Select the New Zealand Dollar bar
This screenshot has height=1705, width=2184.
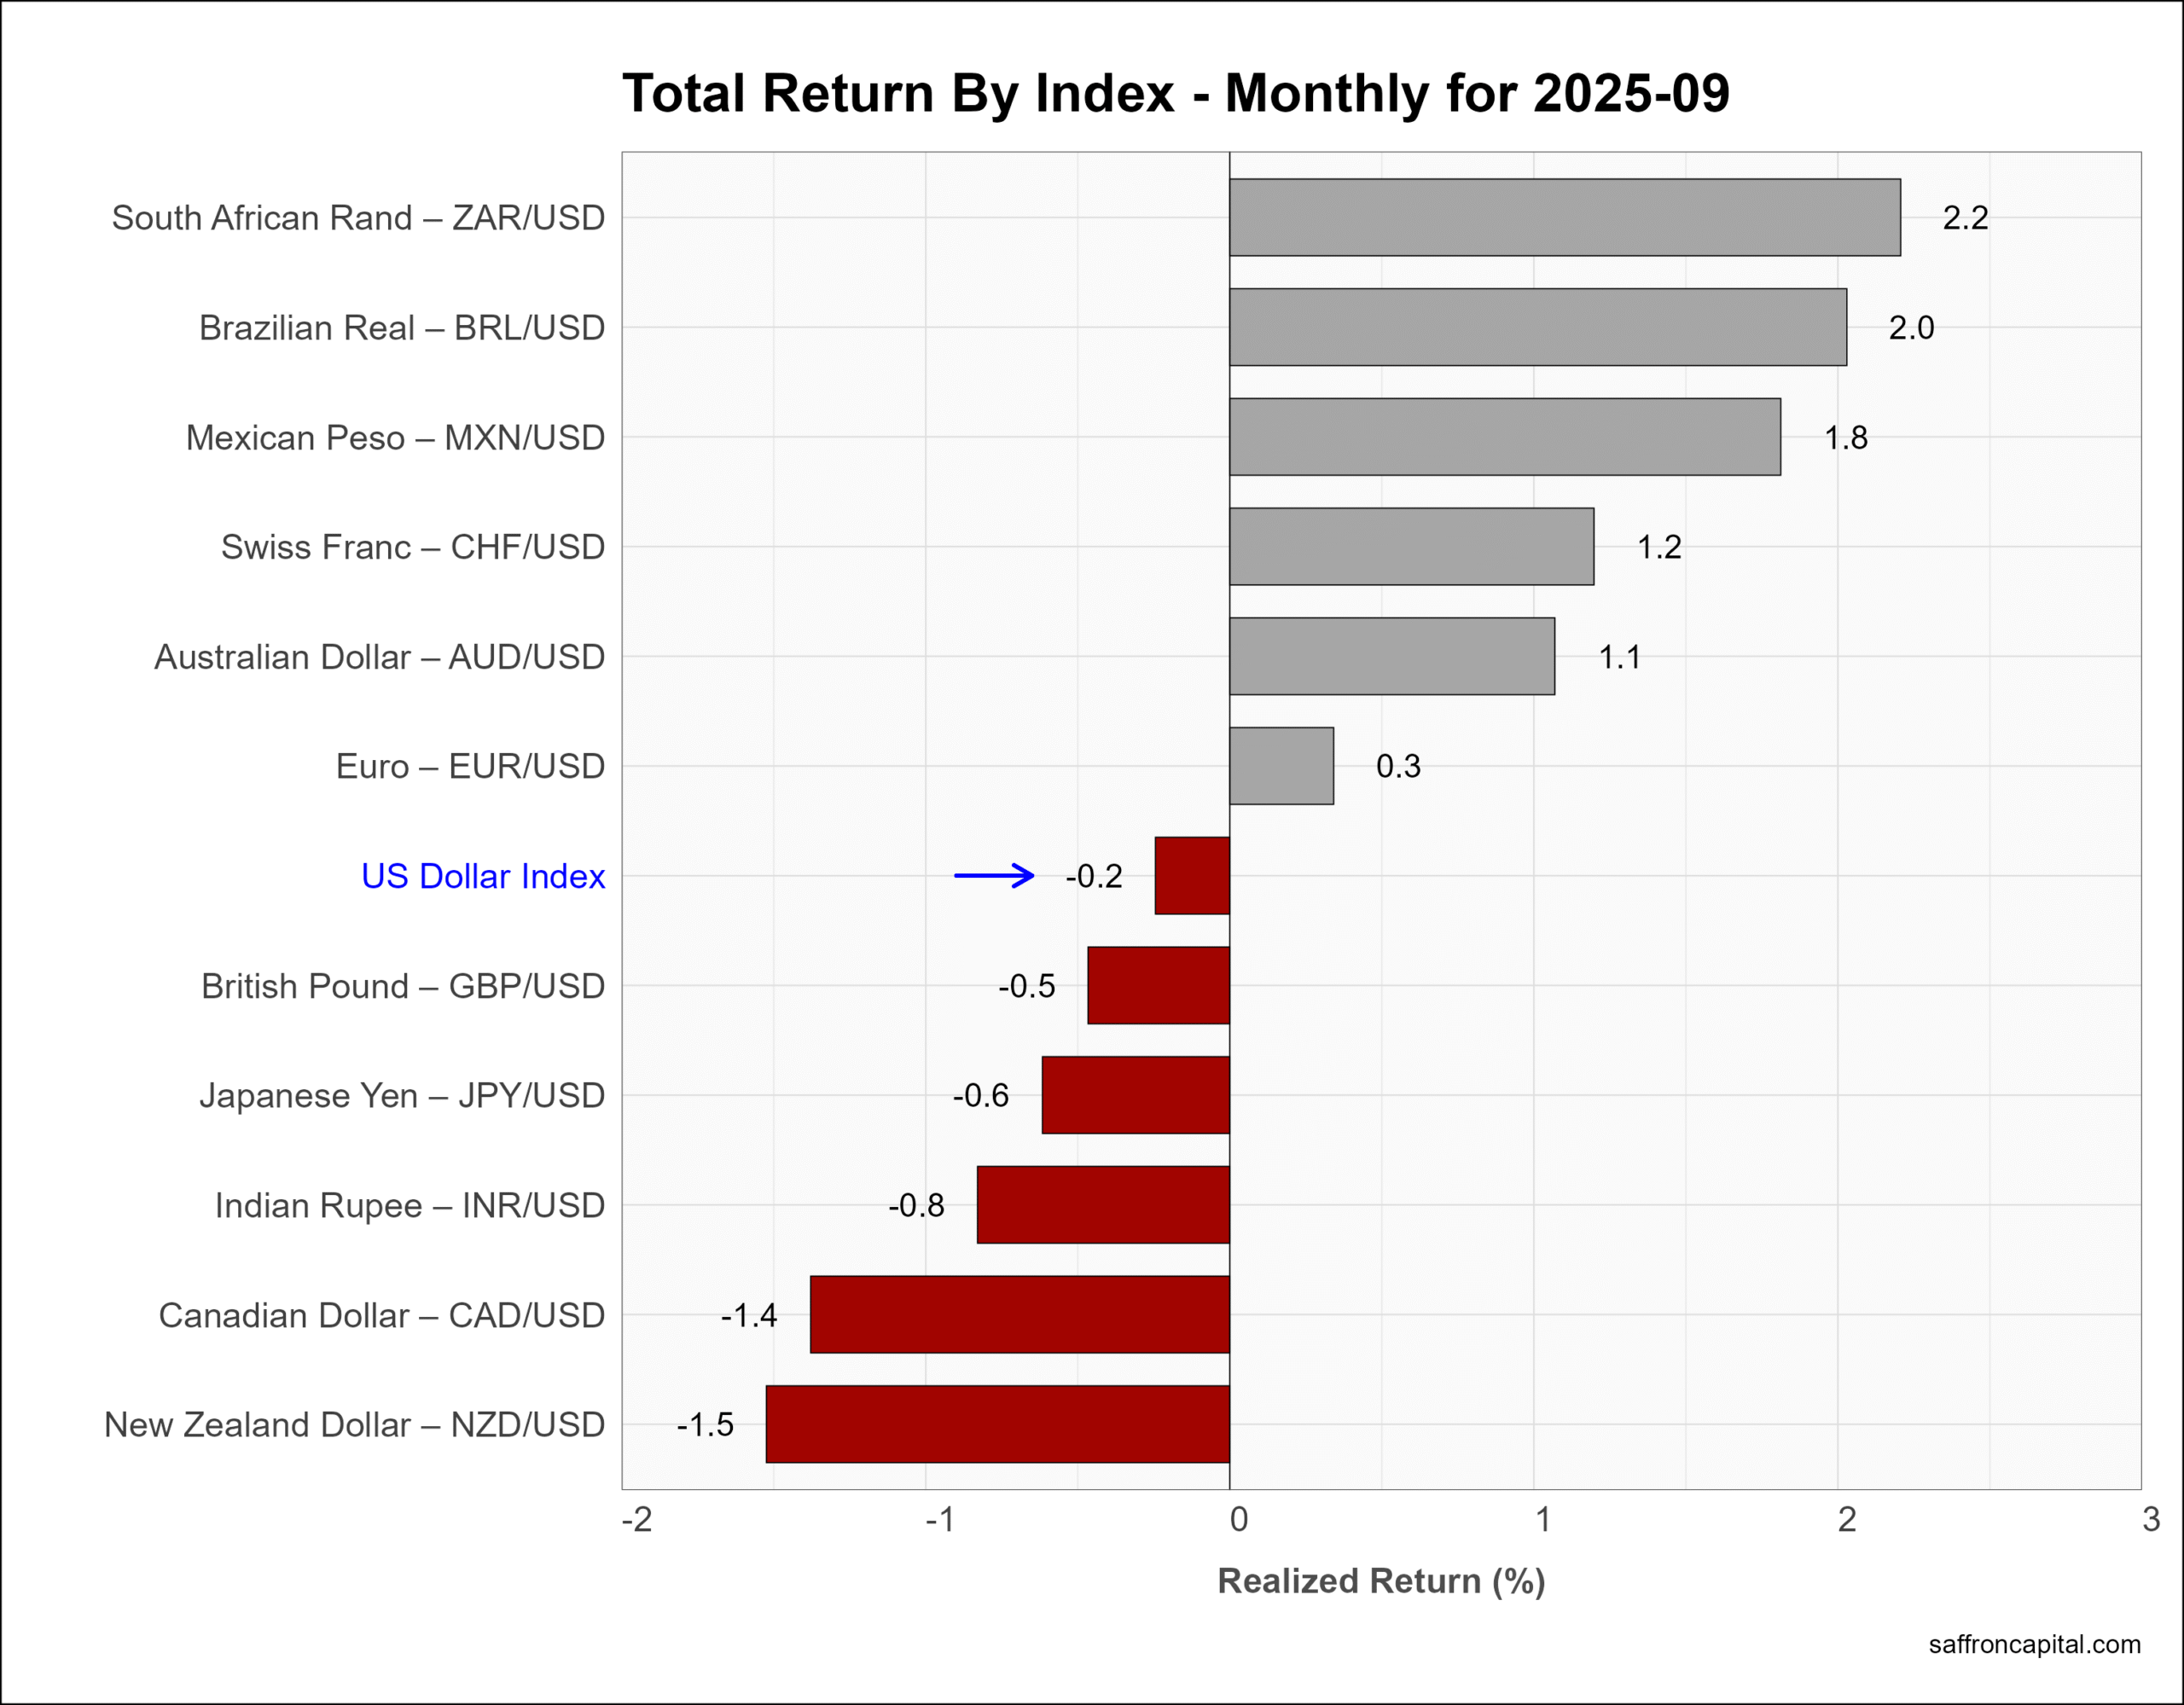click(997, 1424)
